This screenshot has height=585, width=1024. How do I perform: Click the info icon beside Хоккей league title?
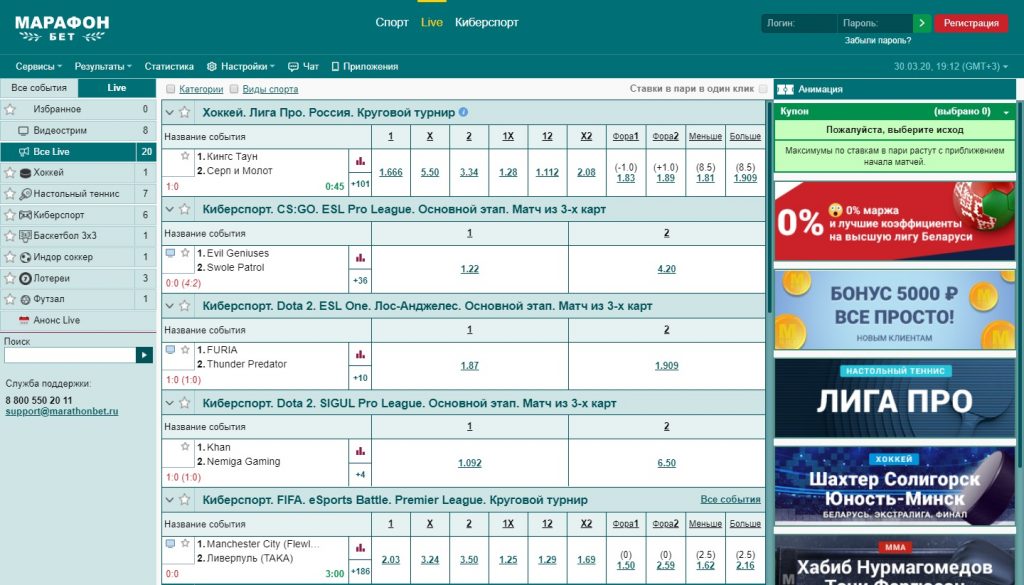click(x=463, y=112)
